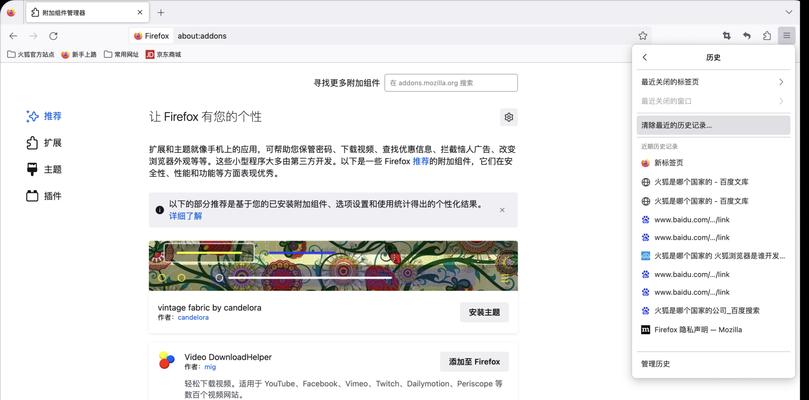809x400 pixels.
Task: Open the hamburger application menu
Action: pyautogui.click(x=786, y=36)
